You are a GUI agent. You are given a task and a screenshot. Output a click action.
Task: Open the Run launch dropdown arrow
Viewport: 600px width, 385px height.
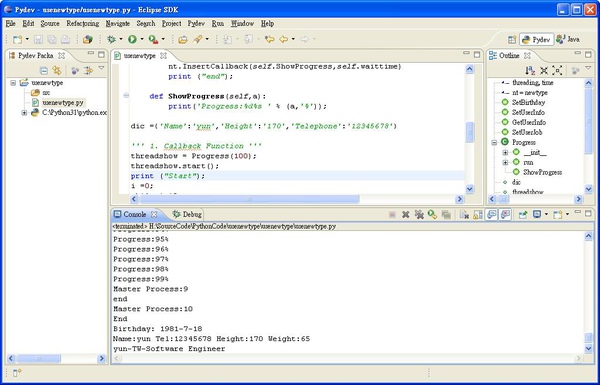(x=142, y=39)
